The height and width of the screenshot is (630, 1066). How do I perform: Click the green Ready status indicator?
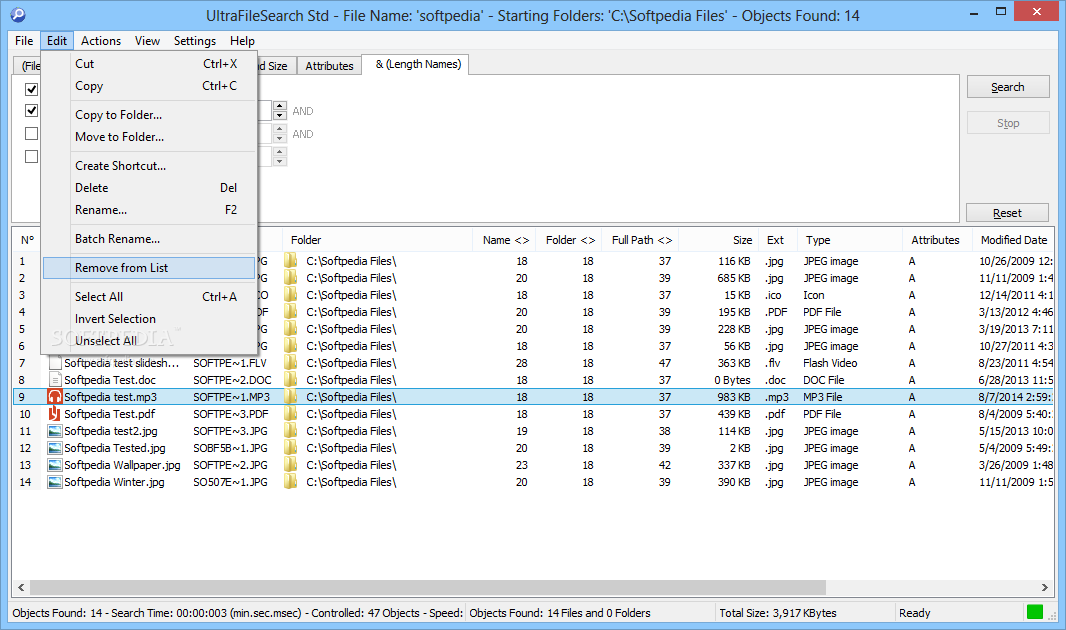coord(1035,612)
